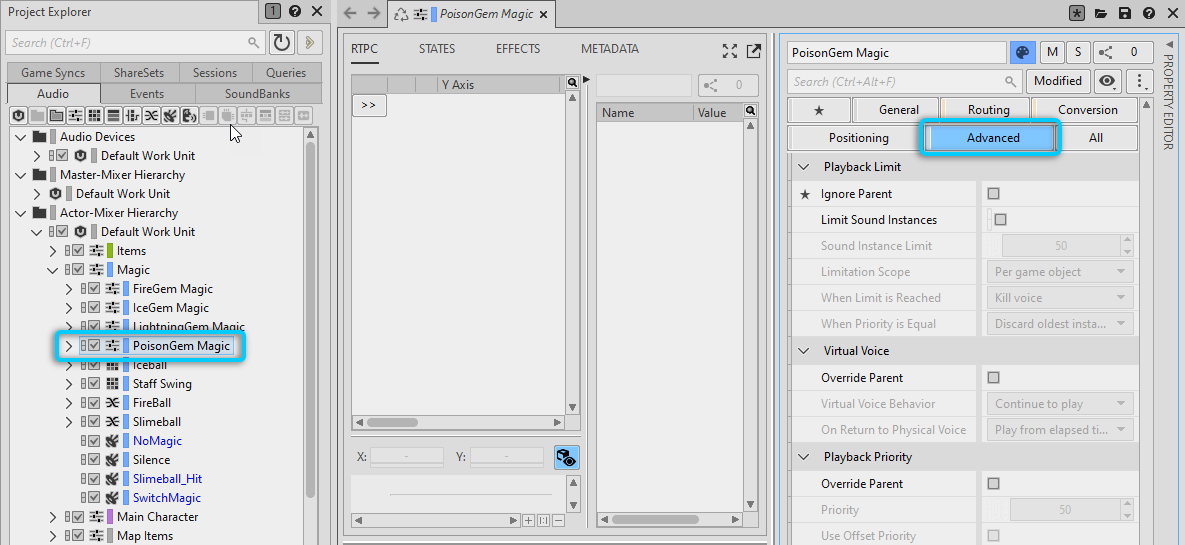Check Ignore Parent under Playback Limit
1185x545 pixels.
(993, 194)
